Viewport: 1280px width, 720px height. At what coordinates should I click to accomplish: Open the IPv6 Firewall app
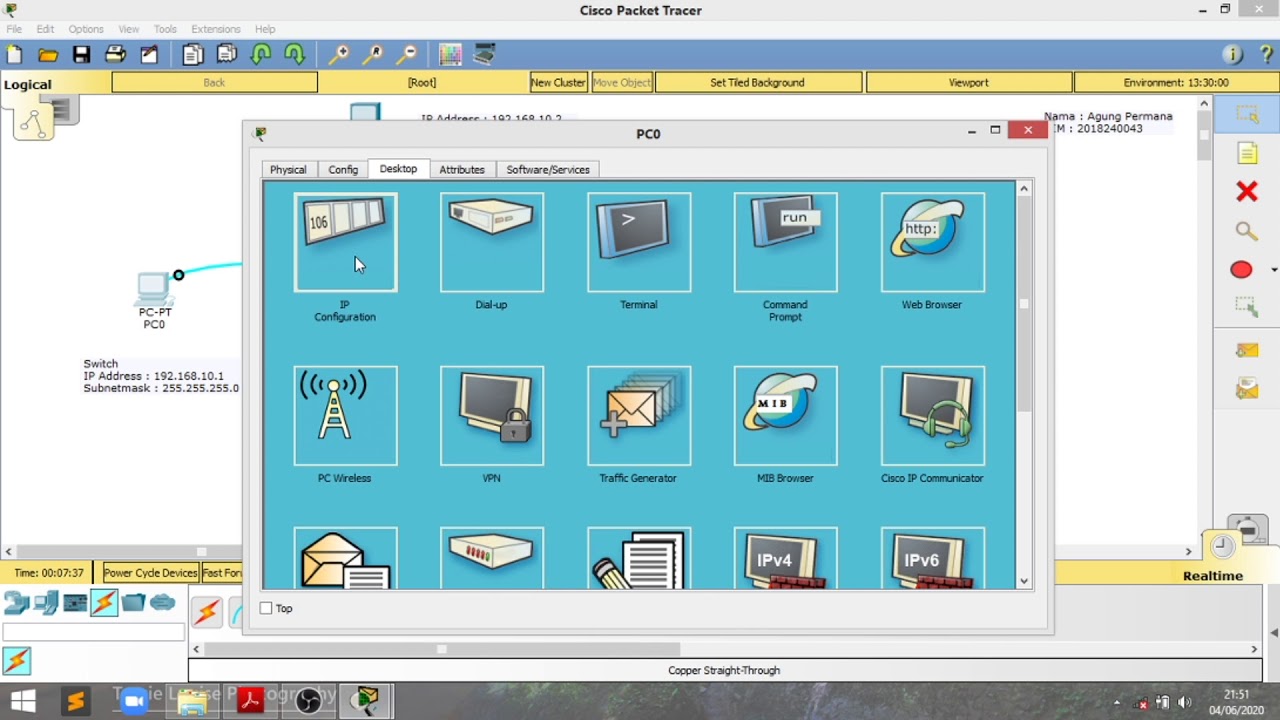933,558
